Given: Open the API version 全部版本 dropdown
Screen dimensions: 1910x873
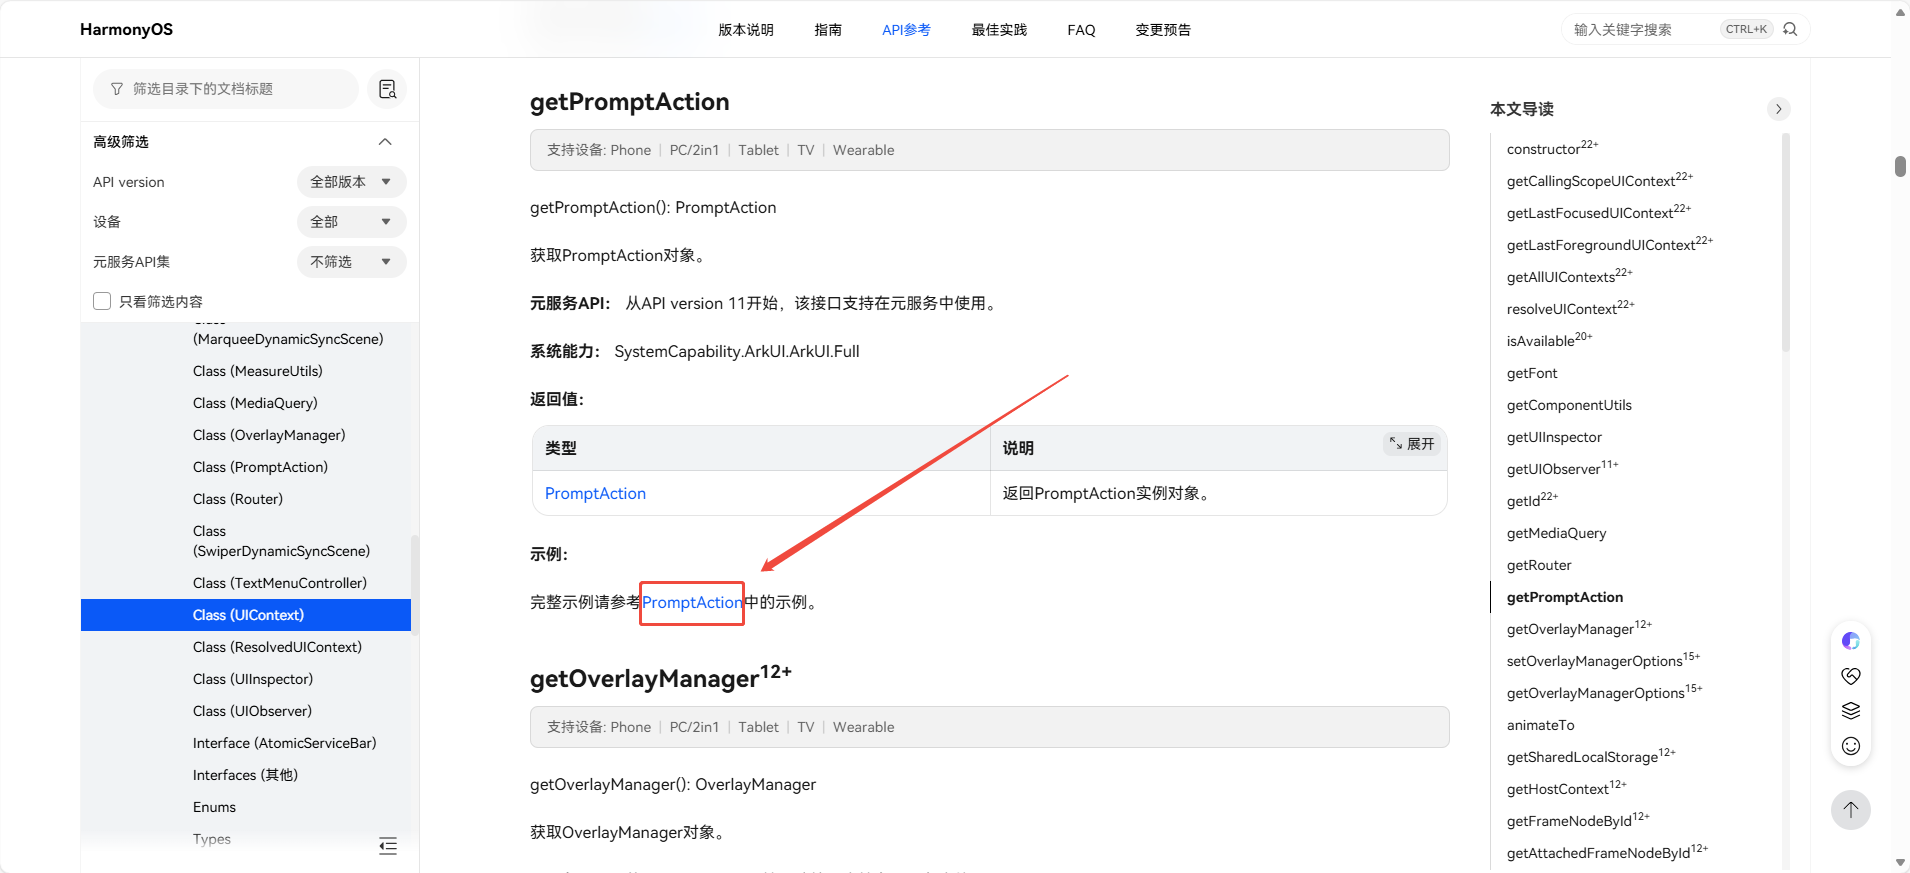Looking at the screenshot, I should point(351,182).
